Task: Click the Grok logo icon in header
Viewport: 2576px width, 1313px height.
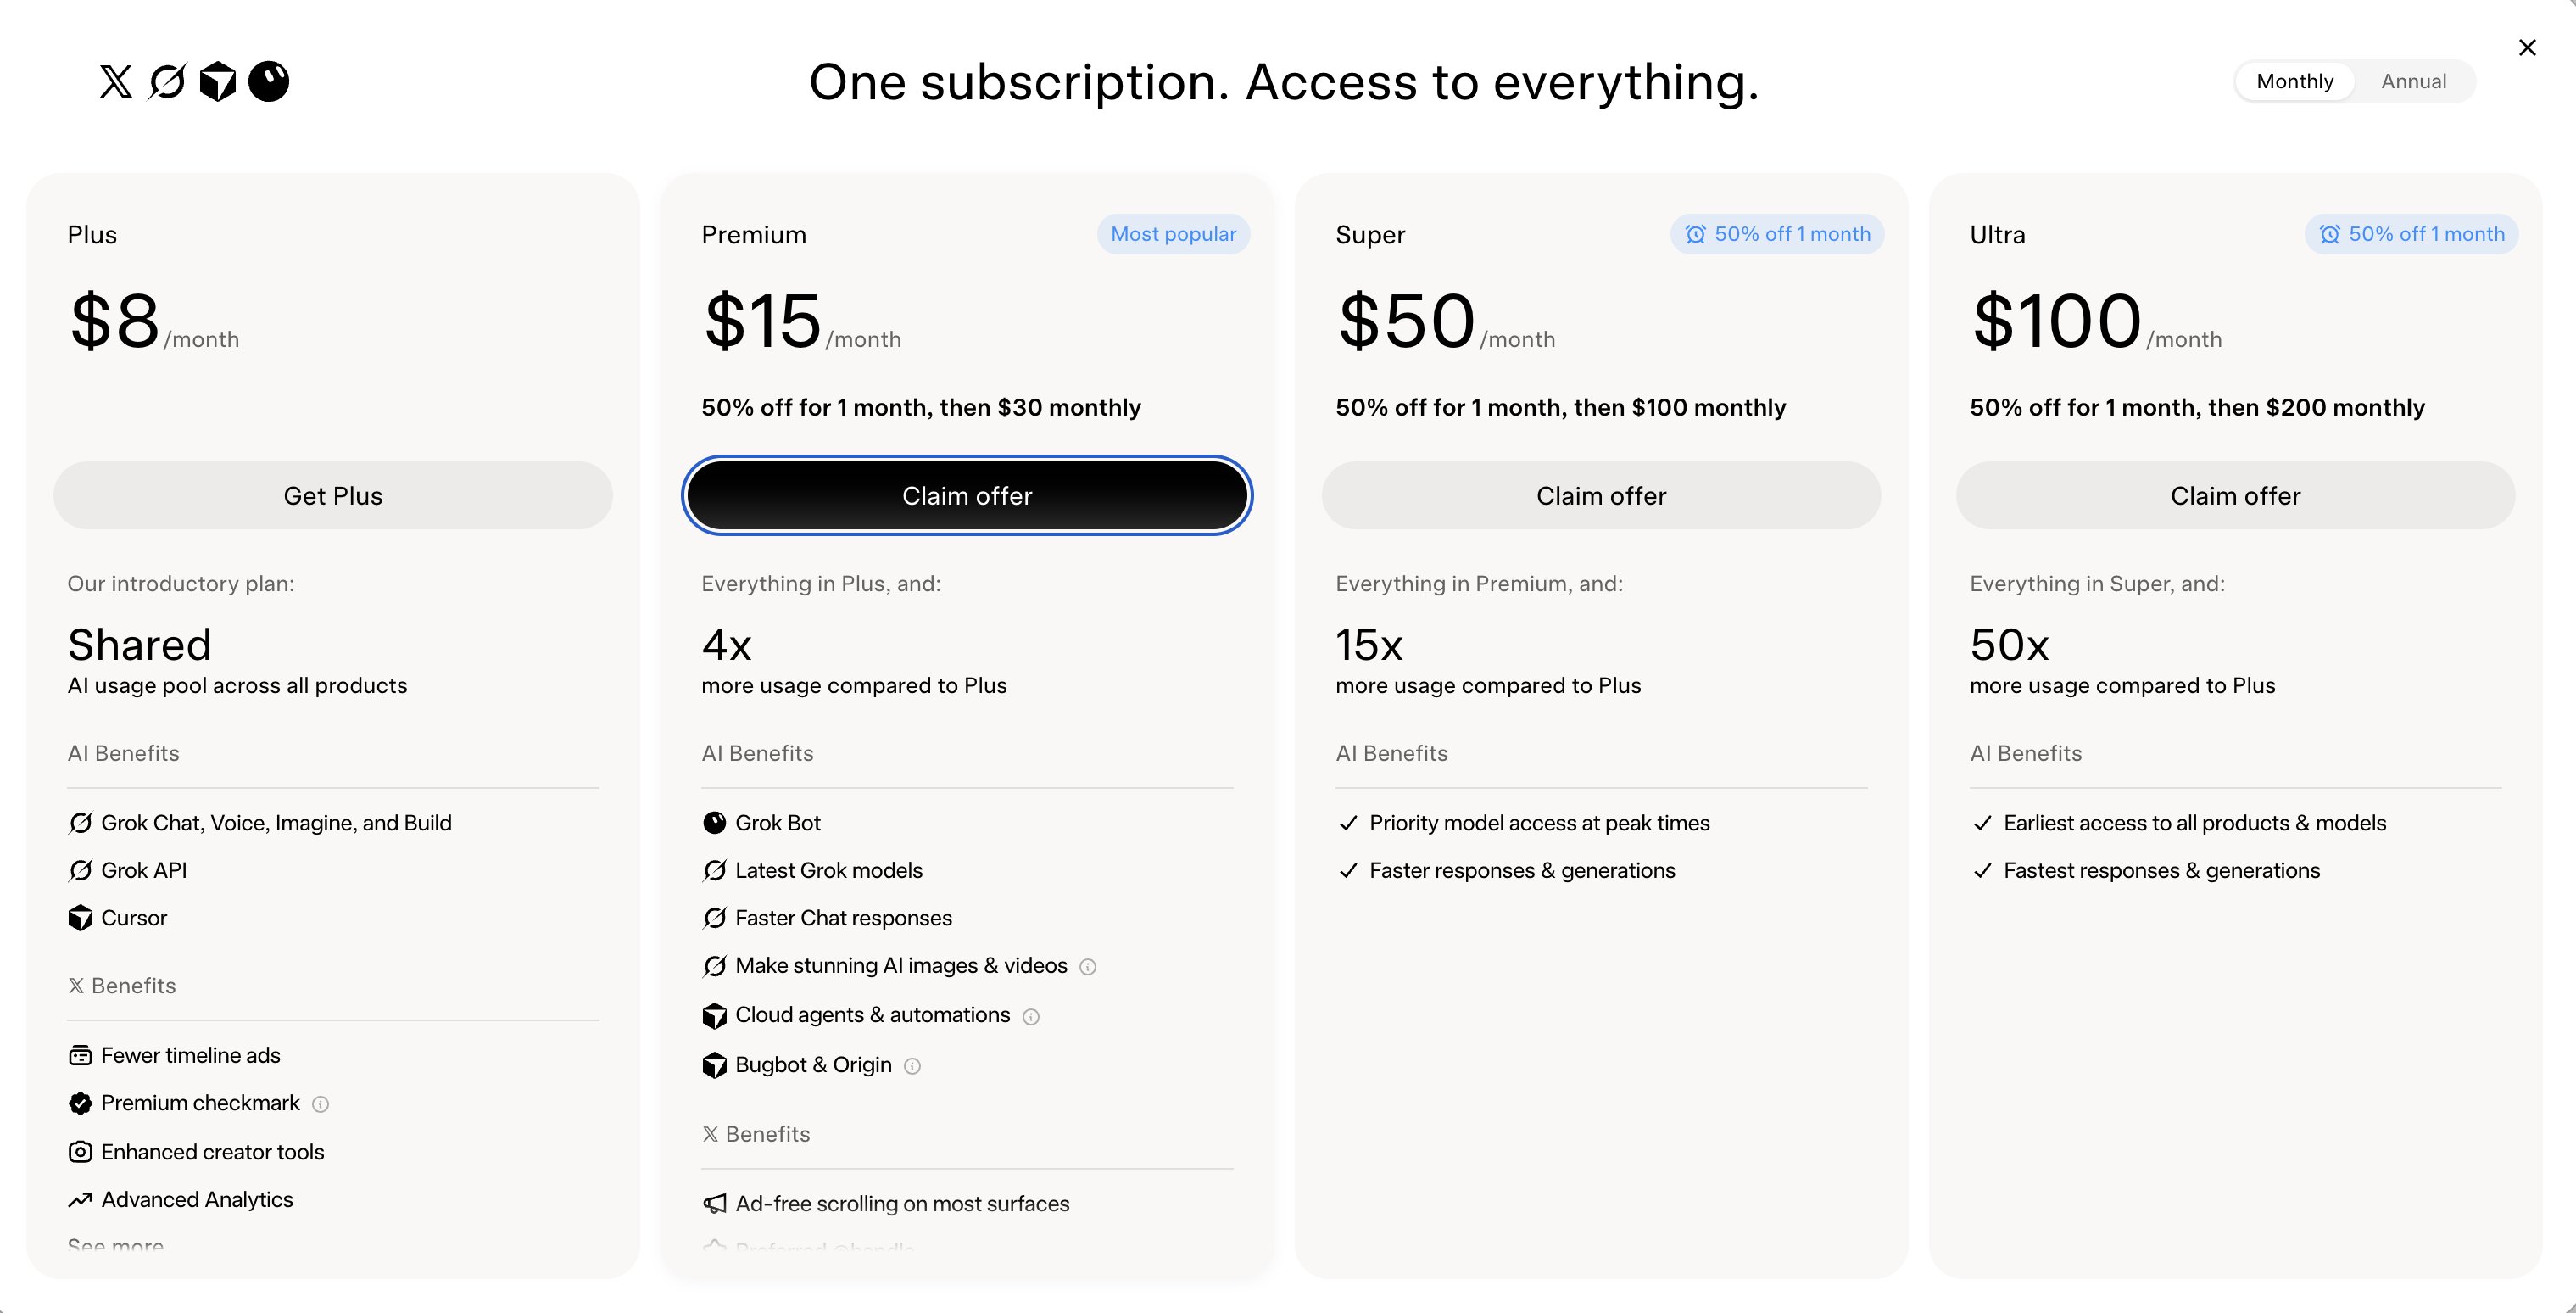Action: 167,81
